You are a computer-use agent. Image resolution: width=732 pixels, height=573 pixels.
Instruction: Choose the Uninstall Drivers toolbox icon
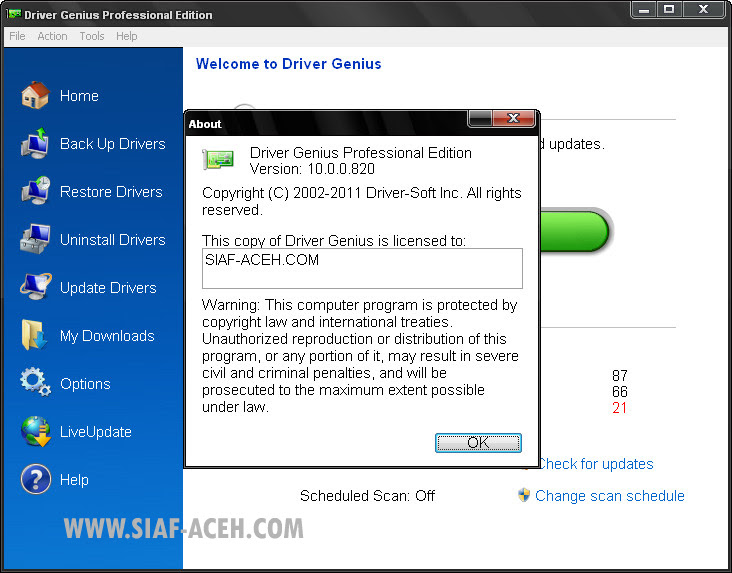35,239
